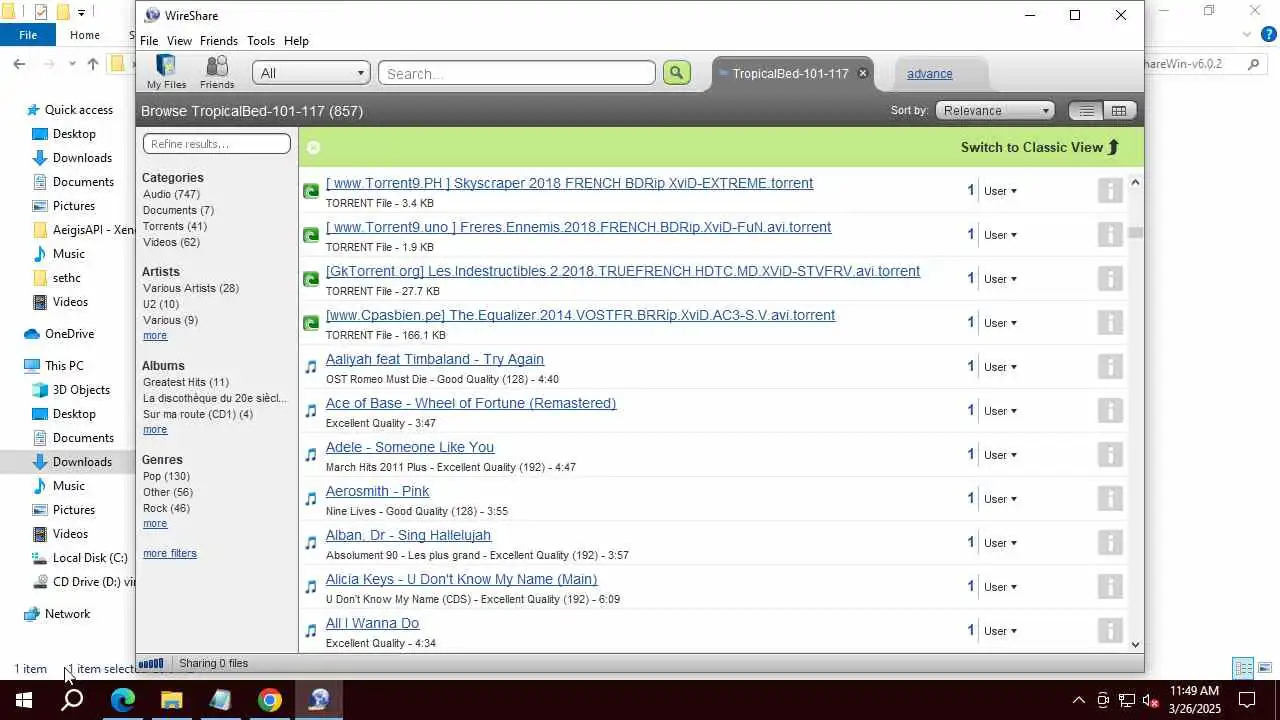
Task: Click connection strength bars in status bar
Action: click(151, 663)
